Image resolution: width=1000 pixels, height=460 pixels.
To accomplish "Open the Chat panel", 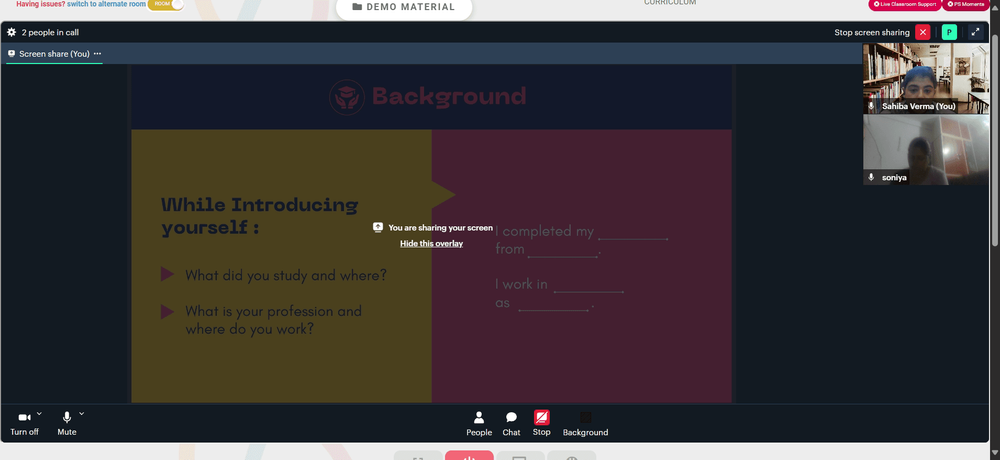I will [x=511, y=424].
